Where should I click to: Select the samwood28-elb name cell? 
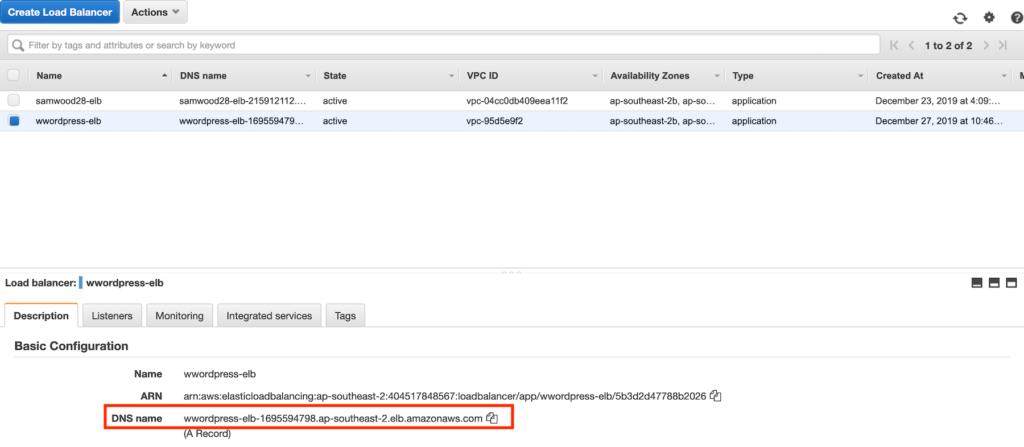pos(68,101)
